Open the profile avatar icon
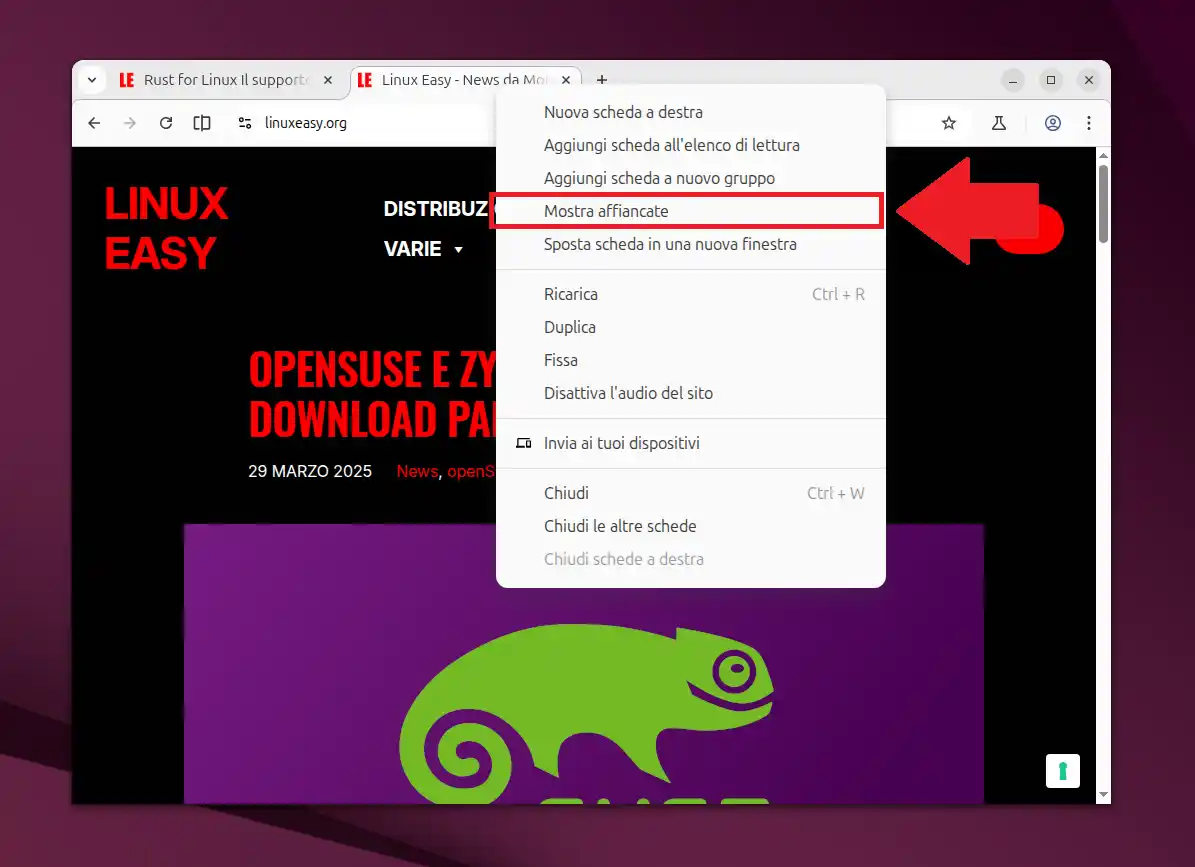 tap(1052, 123)
